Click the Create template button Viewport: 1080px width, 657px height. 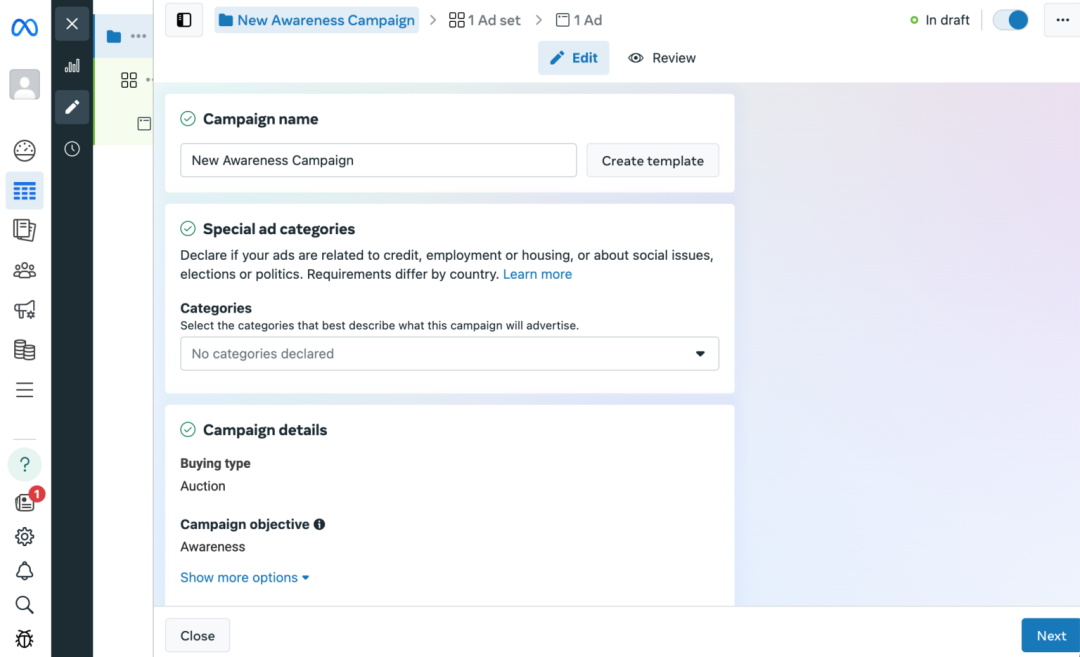click(x=652, y=161)
